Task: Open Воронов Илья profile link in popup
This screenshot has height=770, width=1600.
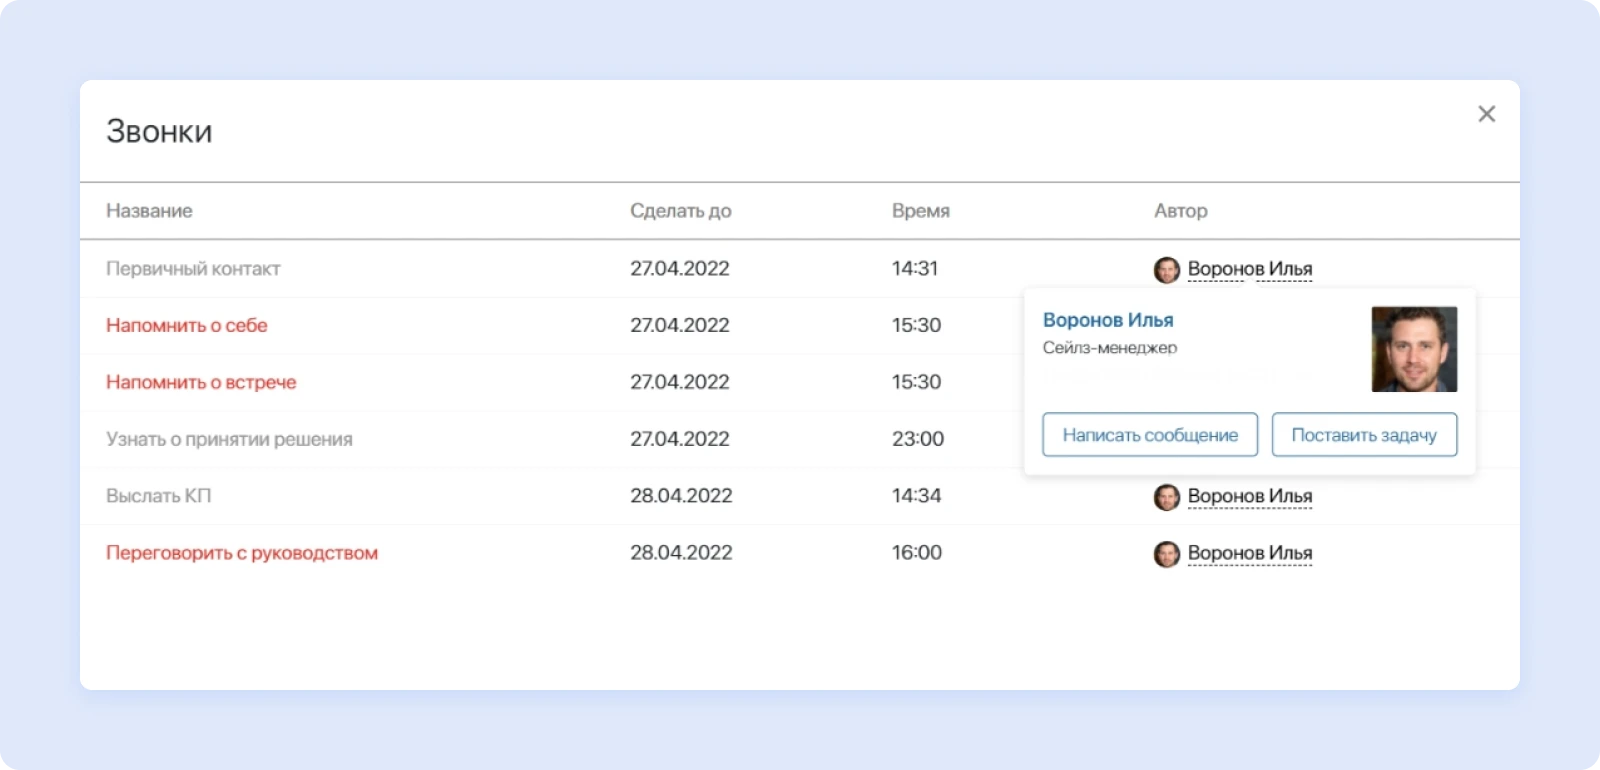Action: [x=1107, y=320]
